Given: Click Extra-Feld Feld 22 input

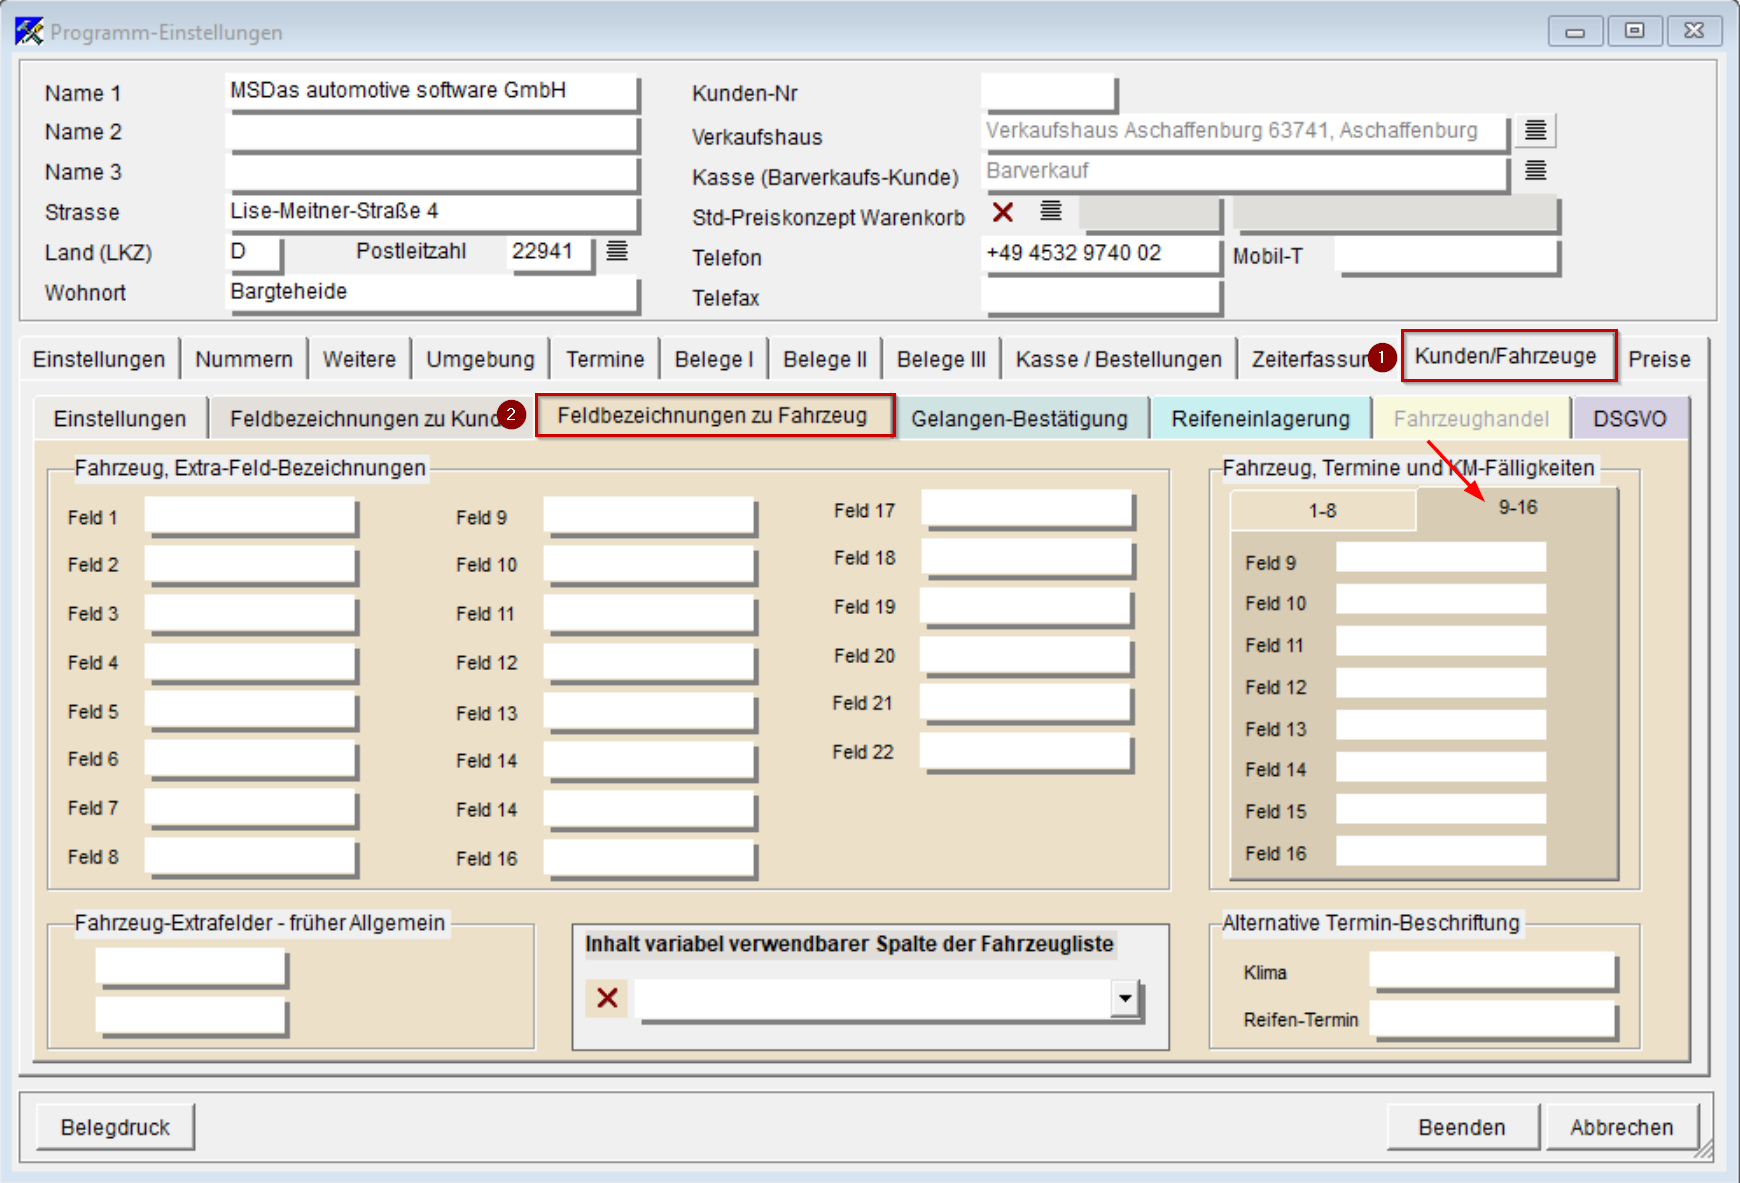Looking at the screenshot, I should pos(1027,752).
